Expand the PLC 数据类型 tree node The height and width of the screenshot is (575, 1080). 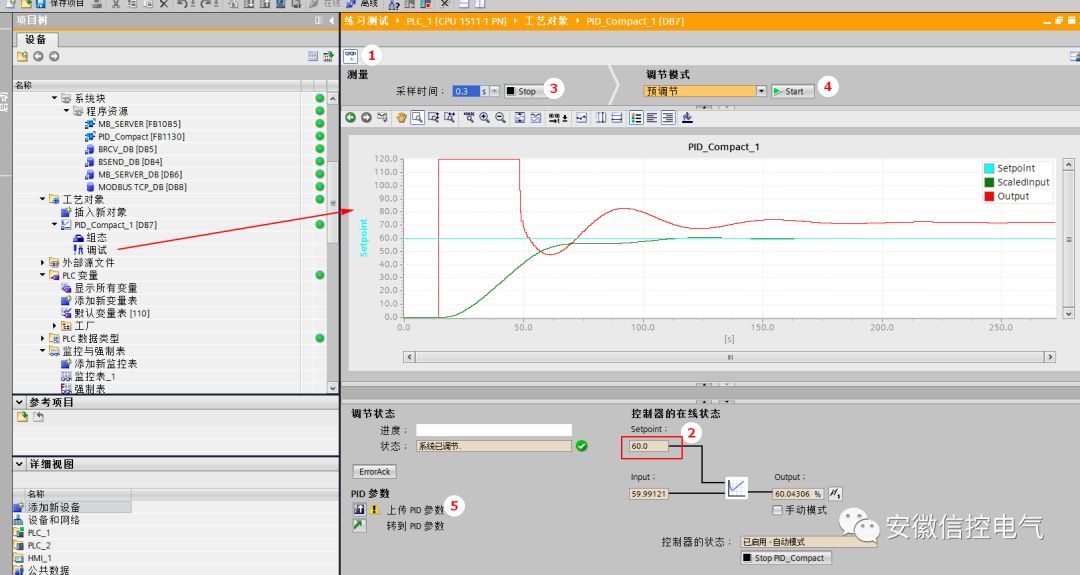42,339
